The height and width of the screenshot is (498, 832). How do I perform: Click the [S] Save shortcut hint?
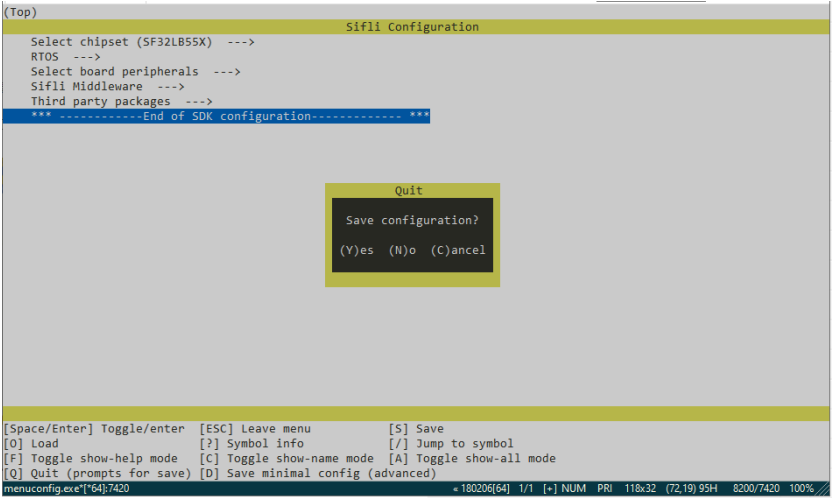[x=416, y=428]
